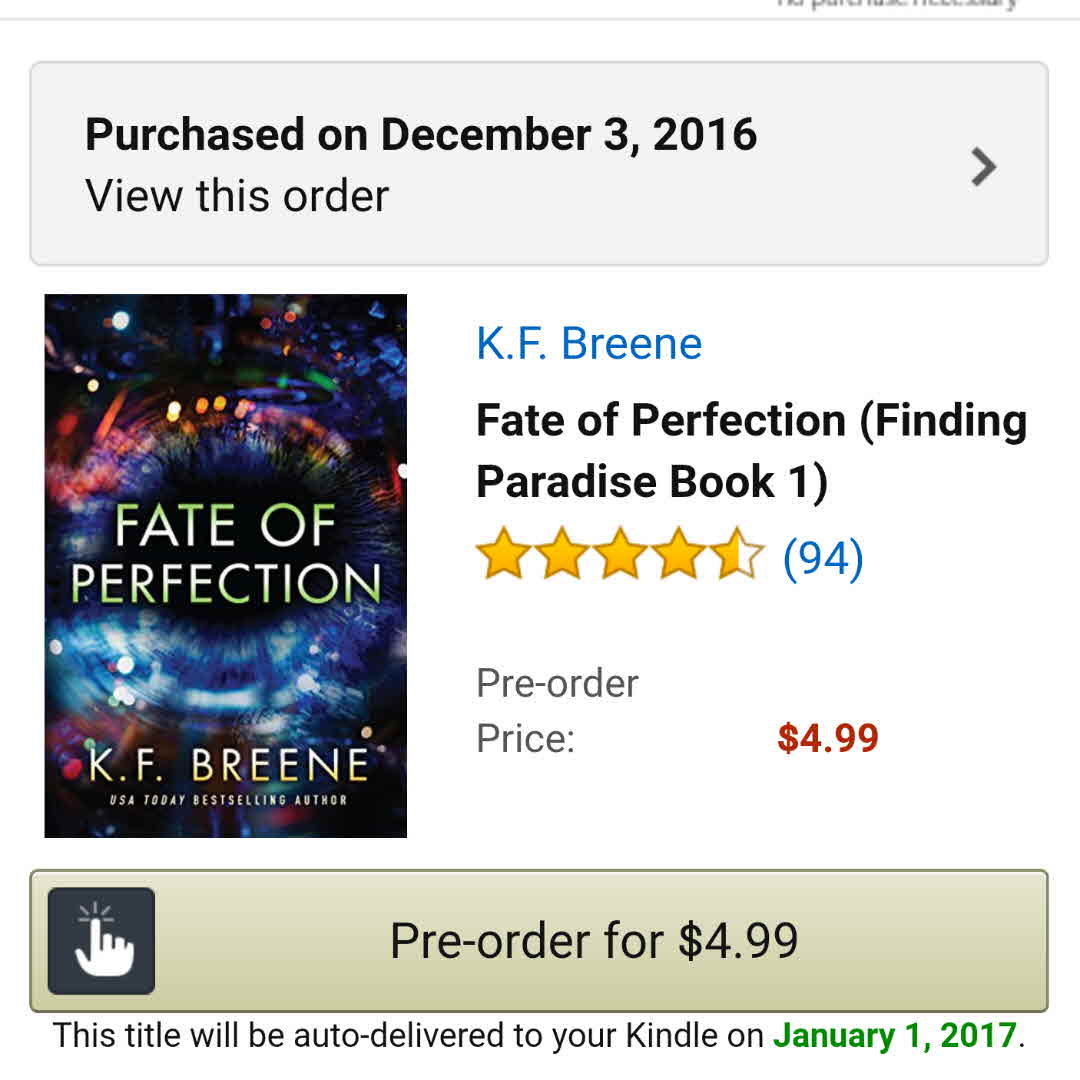Click the Purchased on December 3, 2016 heading
Image resolution: width=1080 pixels, height=1080 pixels.
tap(421, 134)
